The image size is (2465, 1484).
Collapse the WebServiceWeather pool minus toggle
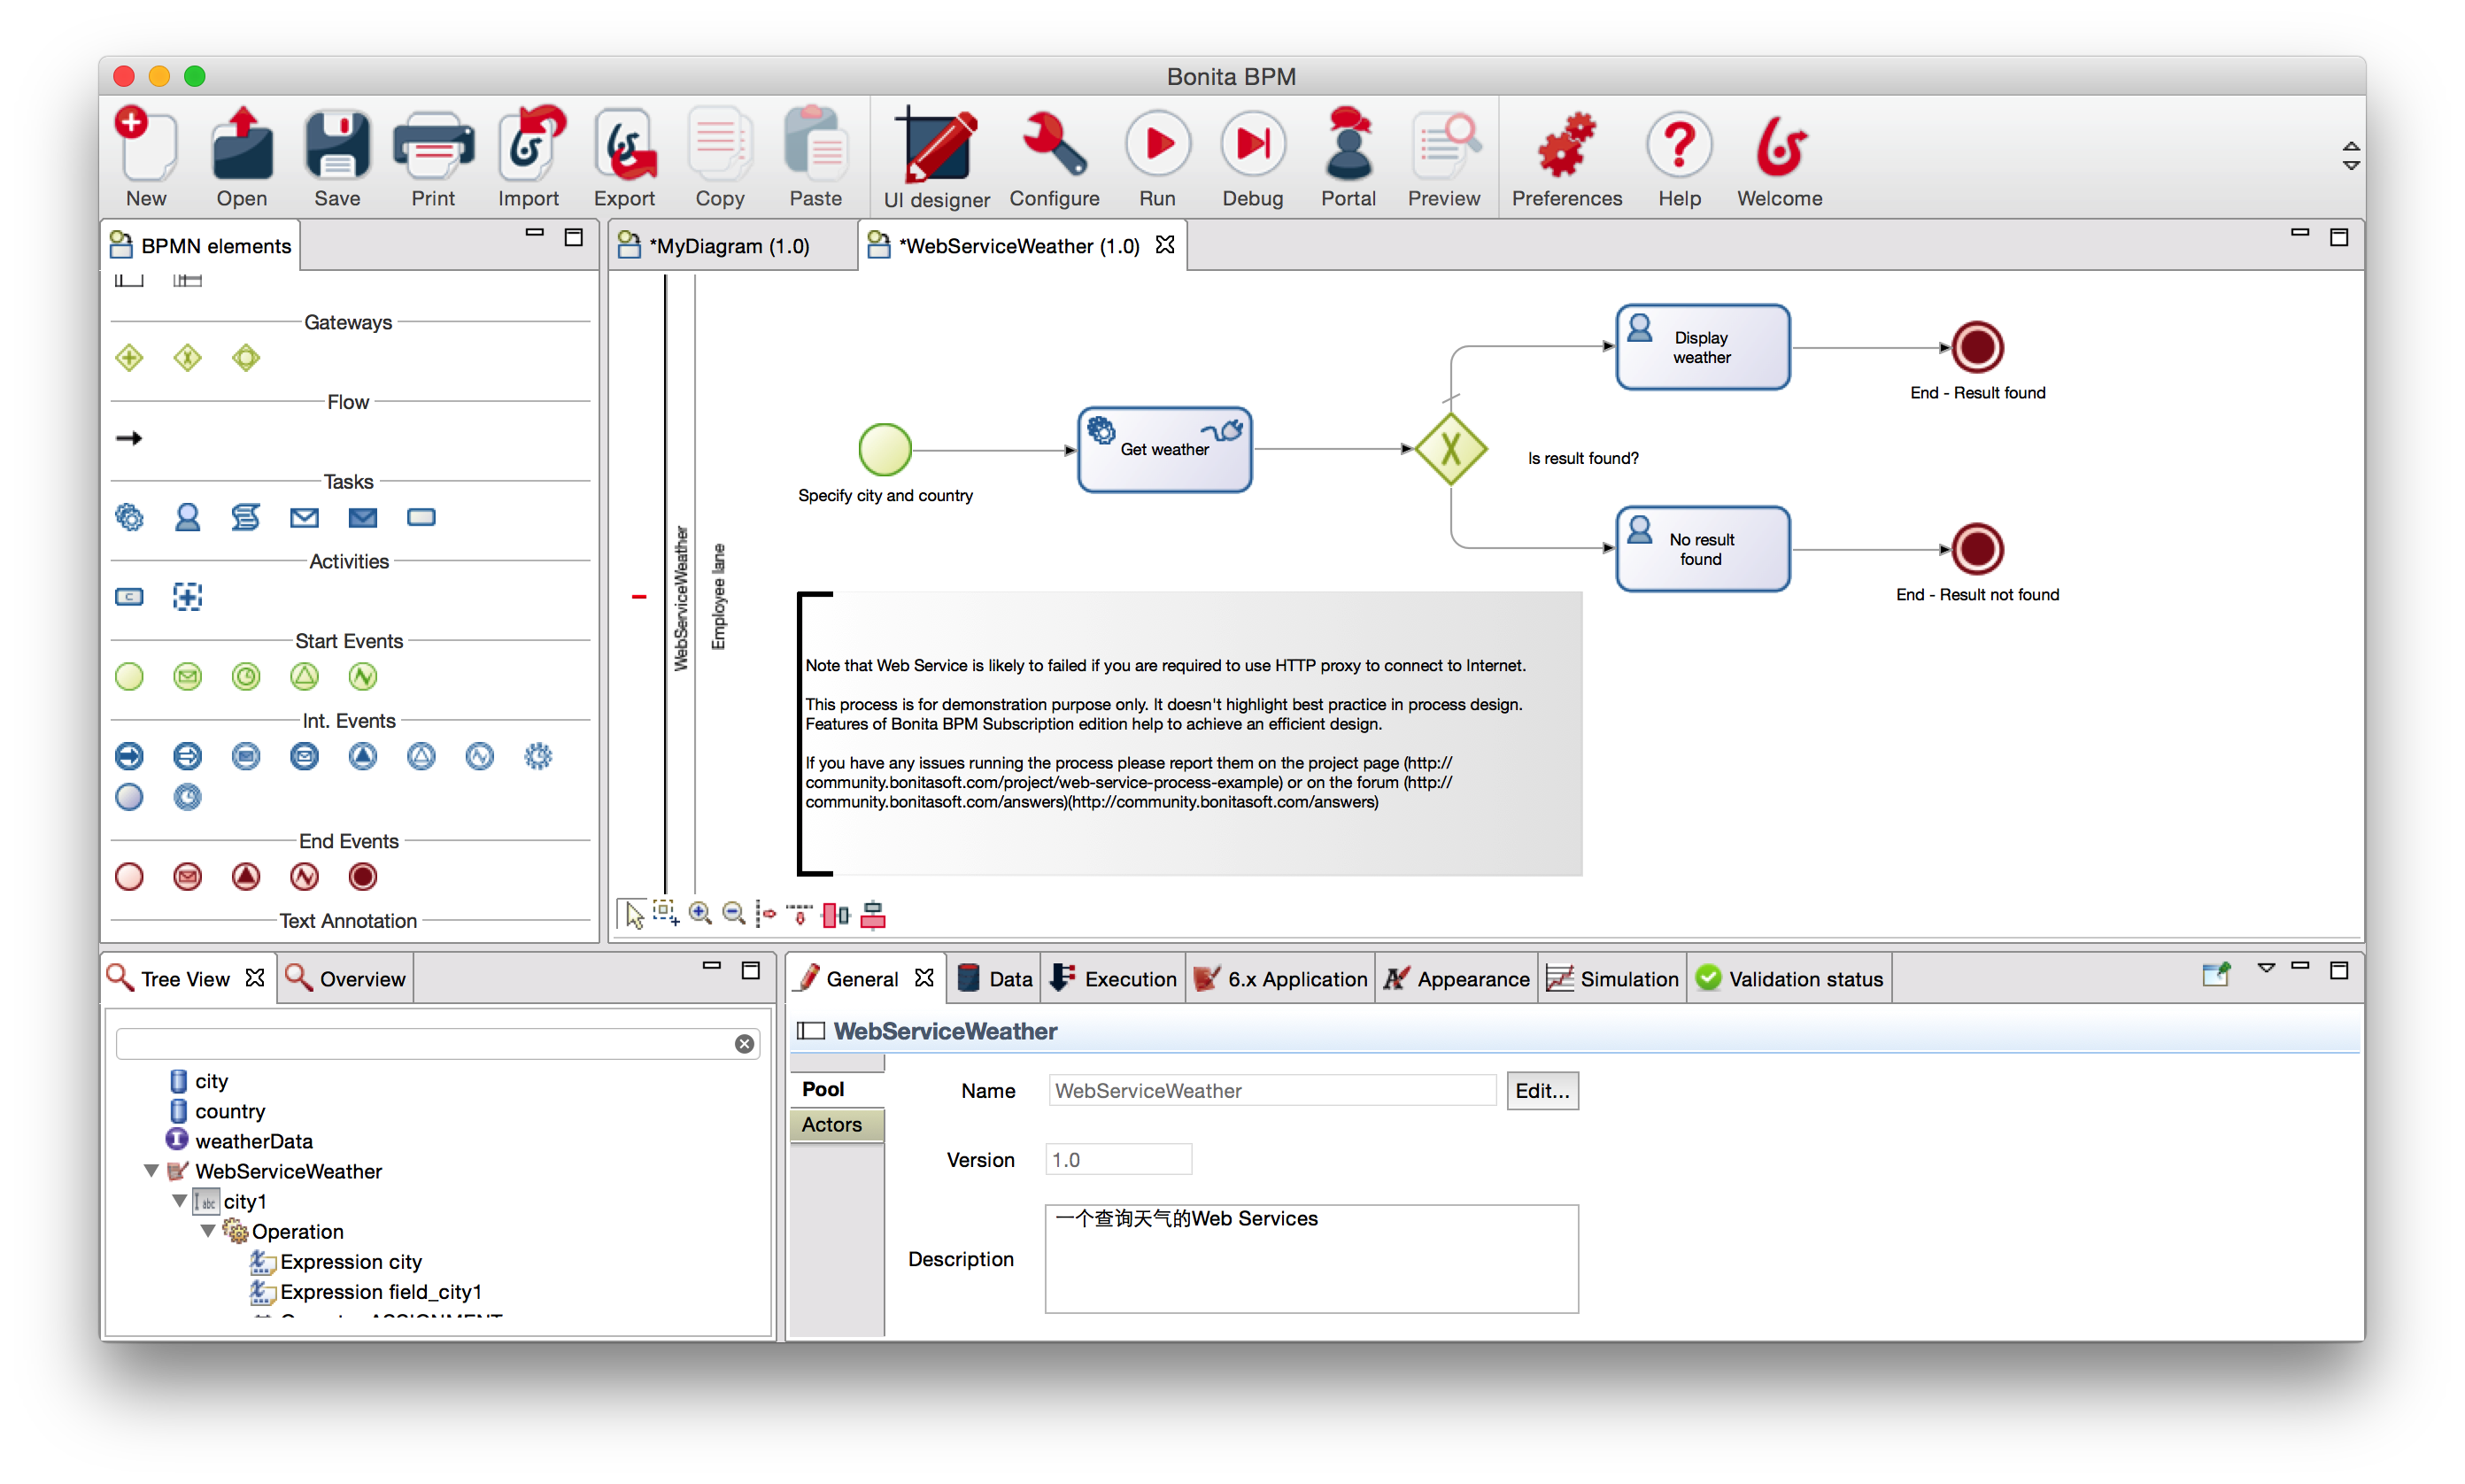click(639, 597)
